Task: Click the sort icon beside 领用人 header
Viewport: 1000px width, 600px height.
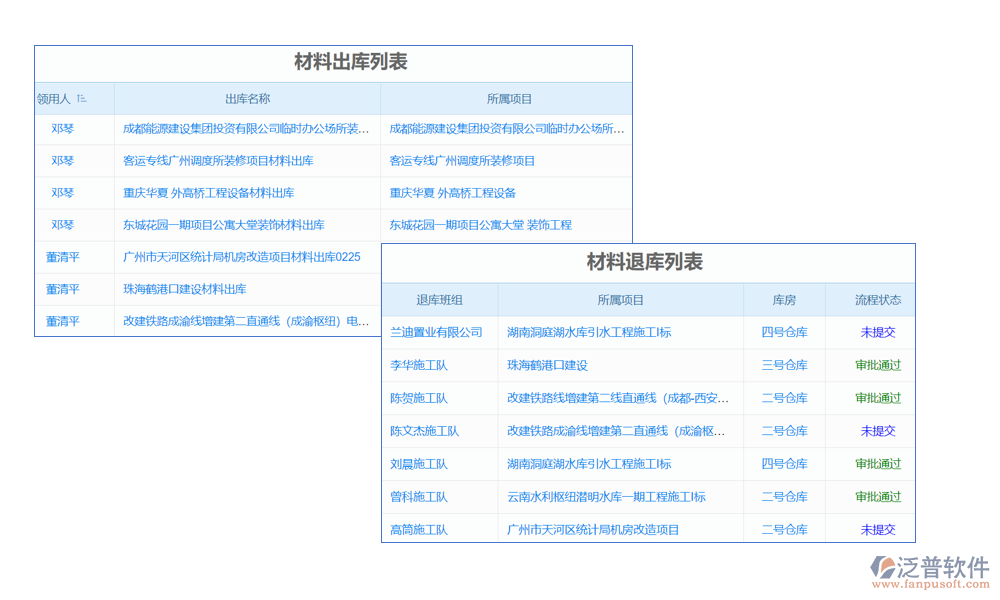Action: point(81,99)
